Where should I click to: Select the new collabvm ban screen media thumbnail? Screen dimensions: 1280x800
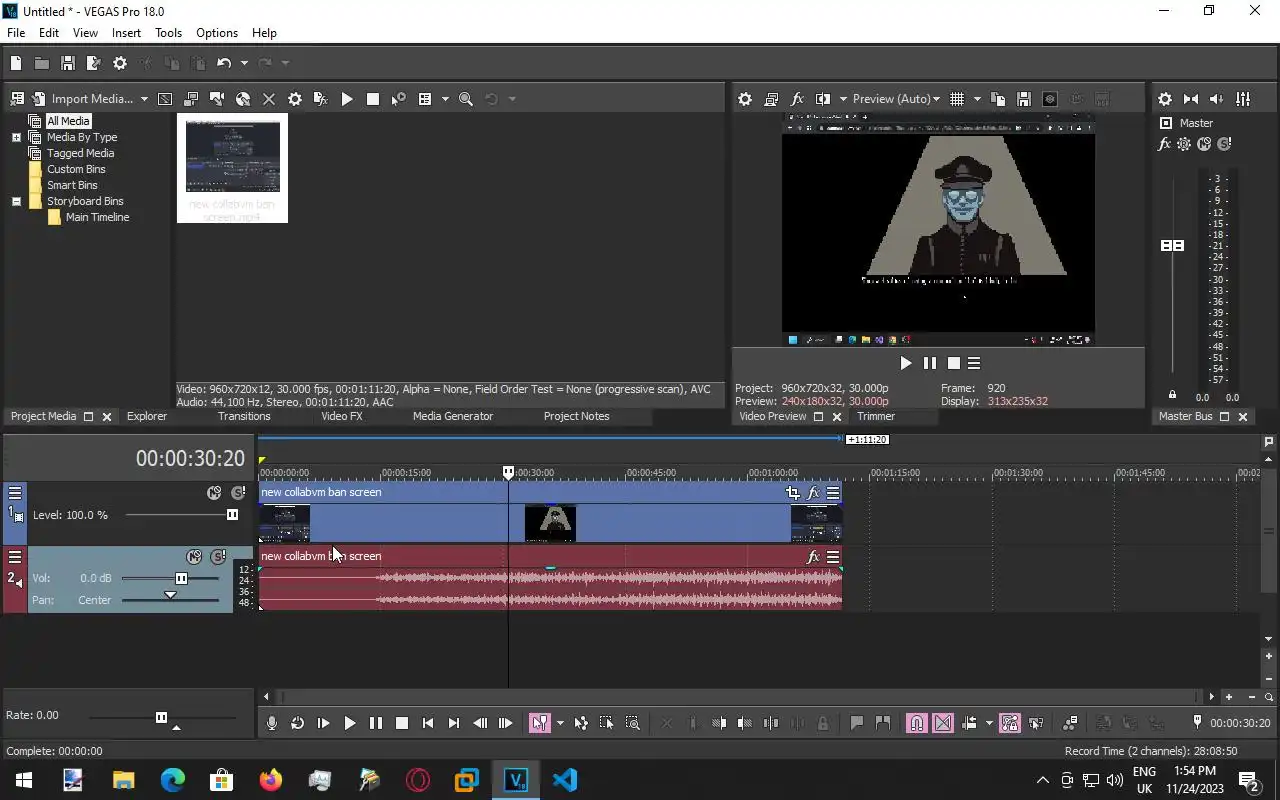233,168
